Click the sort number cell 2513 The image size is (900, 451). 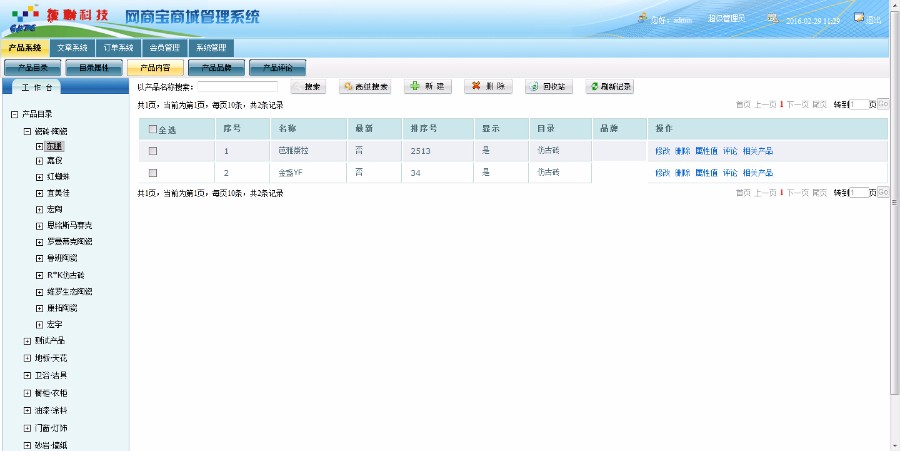click(x=421, y=151)
